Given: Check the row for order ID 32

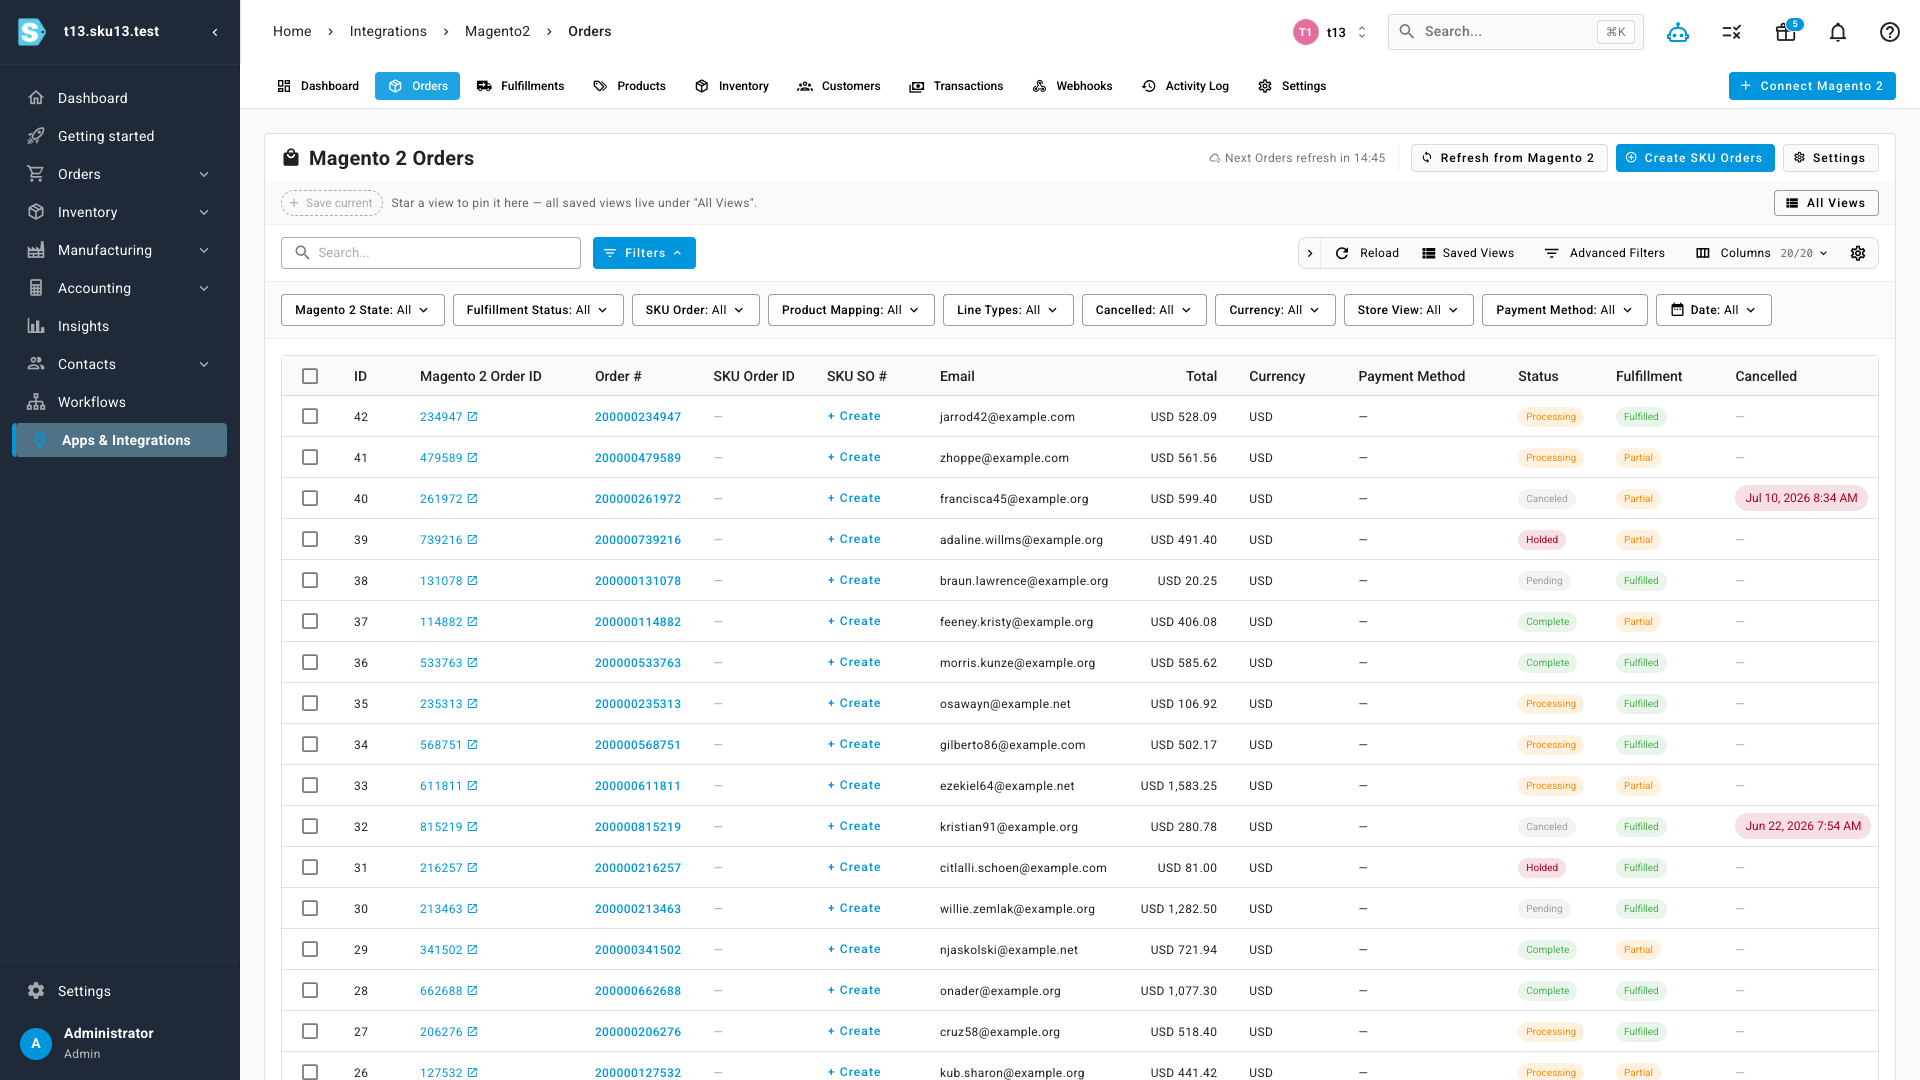Looking at the screenshot, I should coord(310,826).
